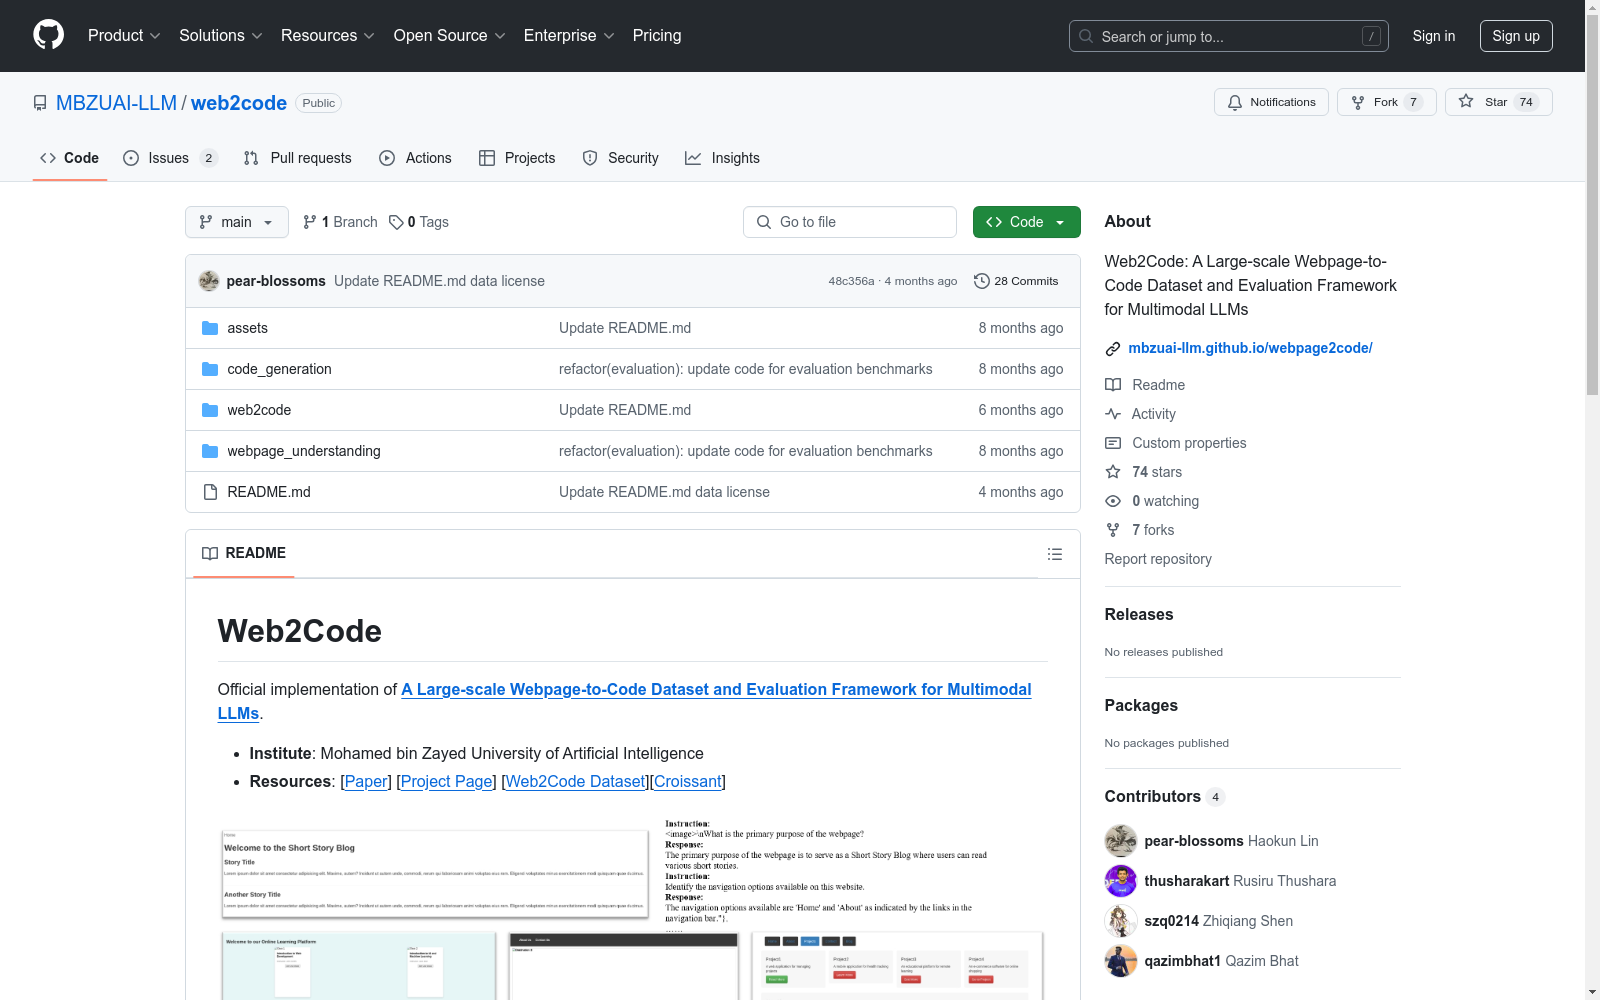Screen dimensions: 1600x1000
Task: Open Custom properties via its sidebar icon
Action: pyautogui.click(x=1113, y=443)
